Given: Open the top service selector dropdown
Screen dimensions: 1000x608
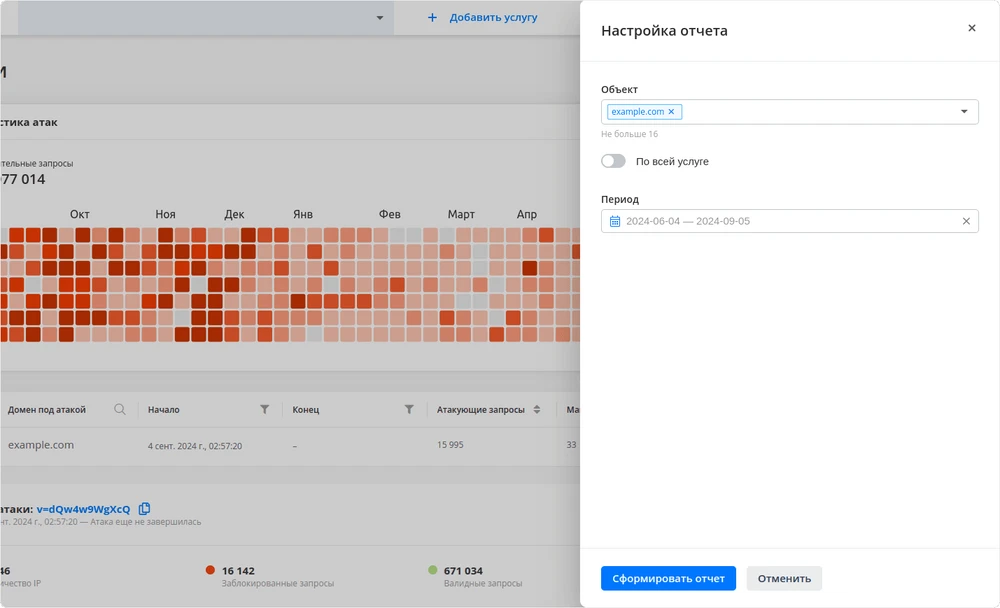Looking at the screenshot, I should point(380,17).
